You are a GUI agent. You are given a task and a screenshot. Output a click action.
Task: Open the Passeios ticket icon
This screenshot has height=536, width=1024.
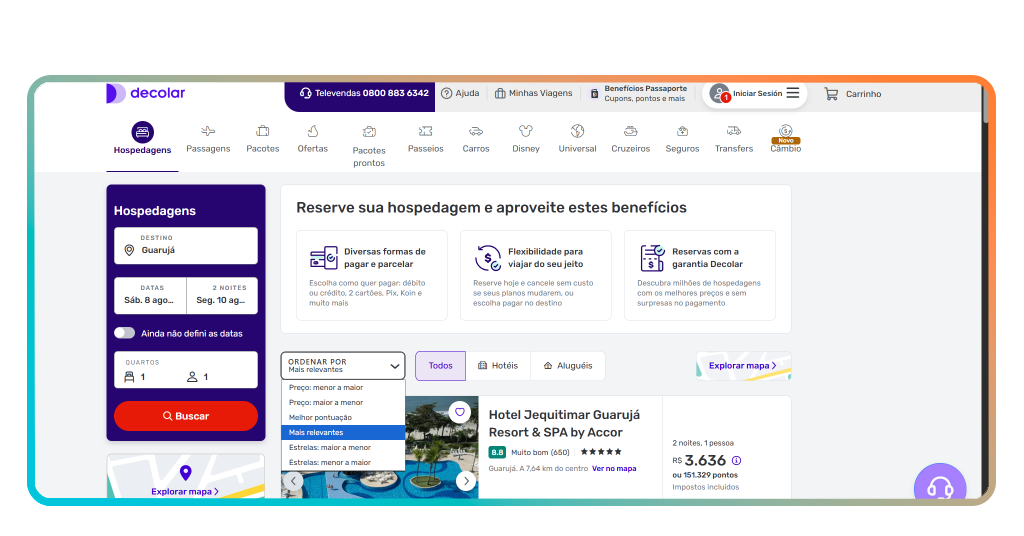click(426, 131)
